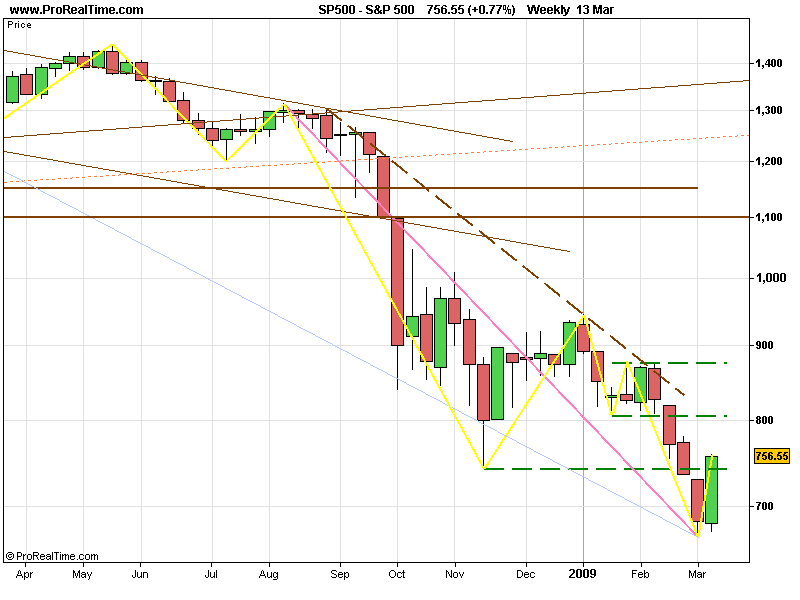
Task: Select the 1,400 price axis label
Action: coord(769,63)
